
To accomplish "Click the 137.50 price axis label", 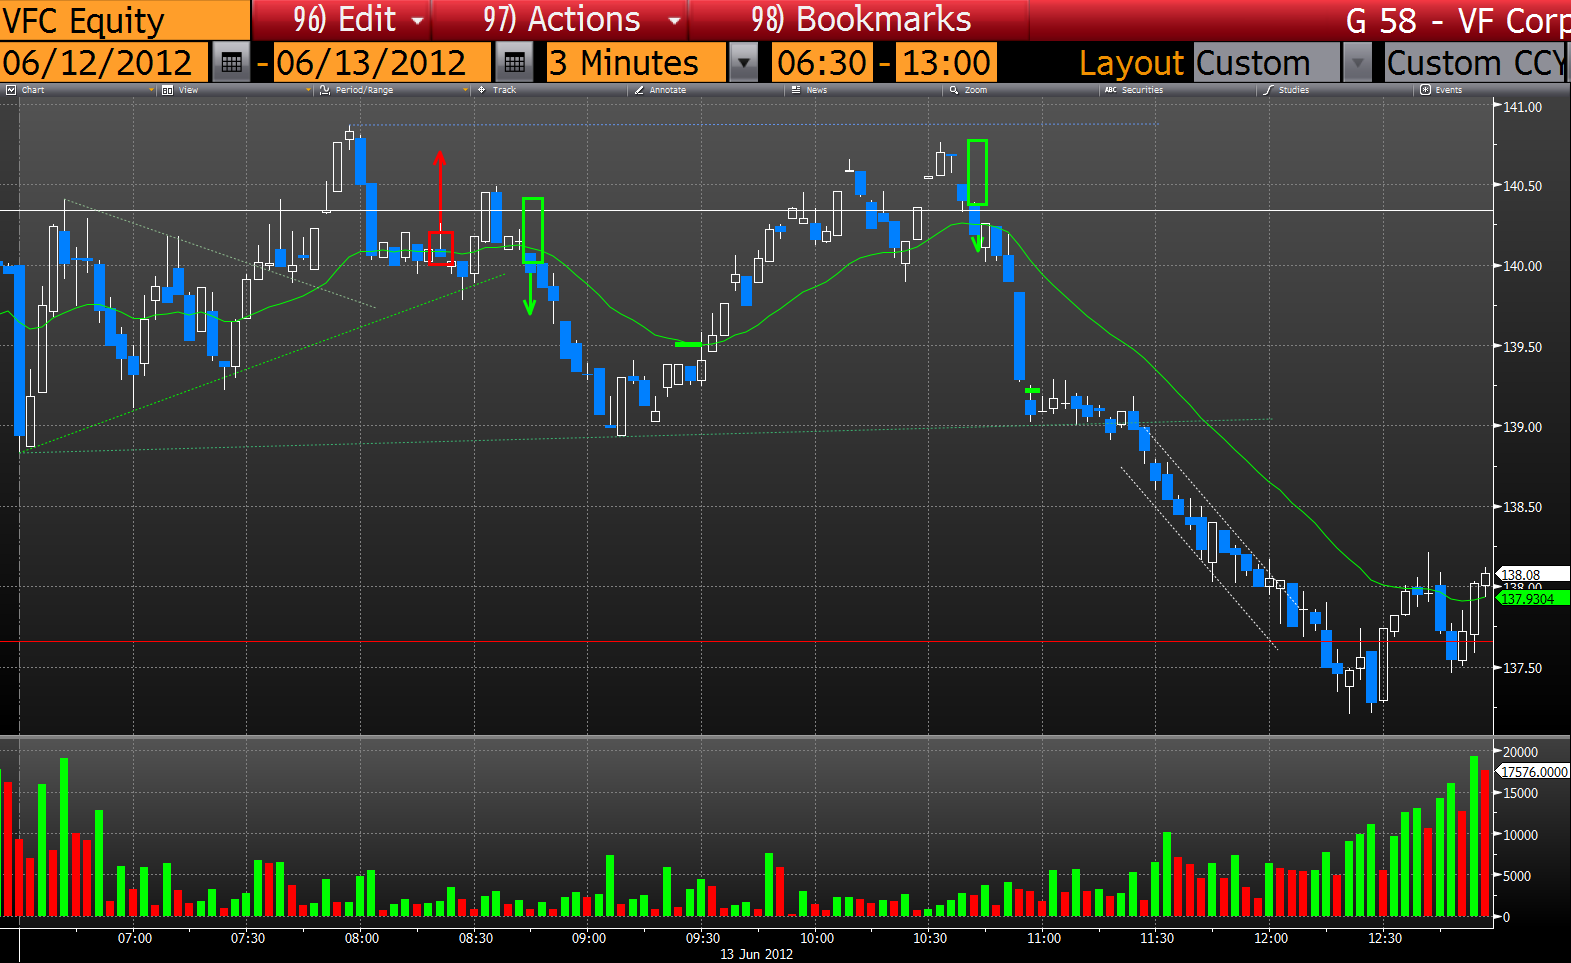I will [1523, 668].
